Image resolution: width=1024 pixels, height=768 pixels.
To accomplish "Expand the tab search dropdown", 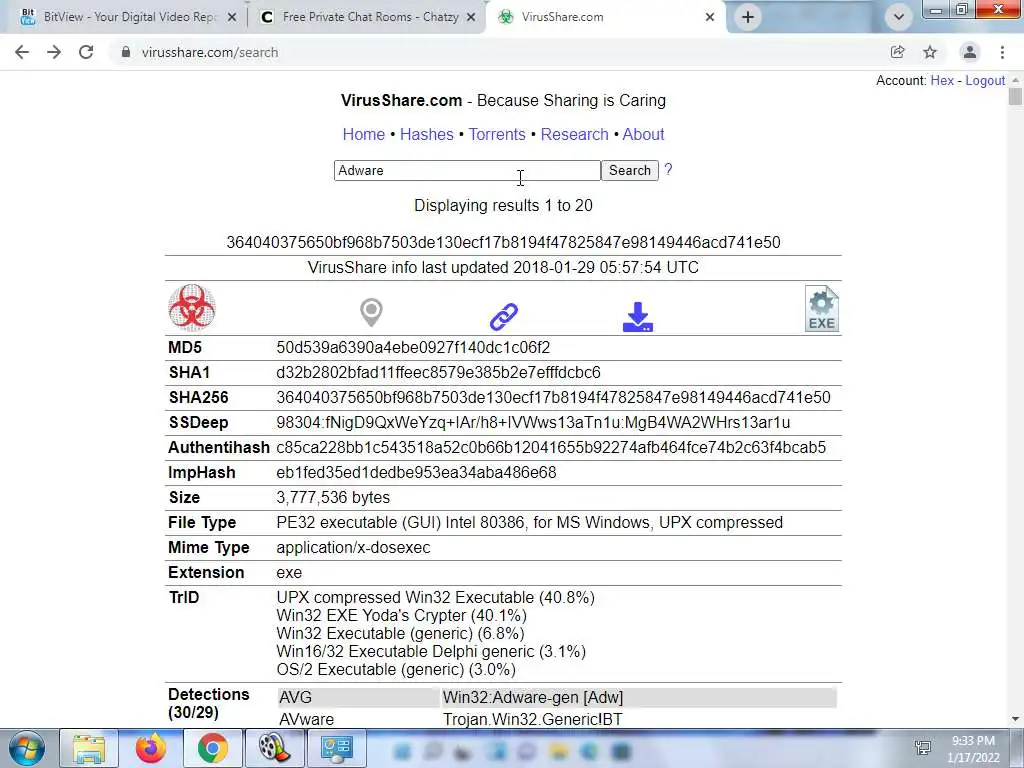I will 899,17.
